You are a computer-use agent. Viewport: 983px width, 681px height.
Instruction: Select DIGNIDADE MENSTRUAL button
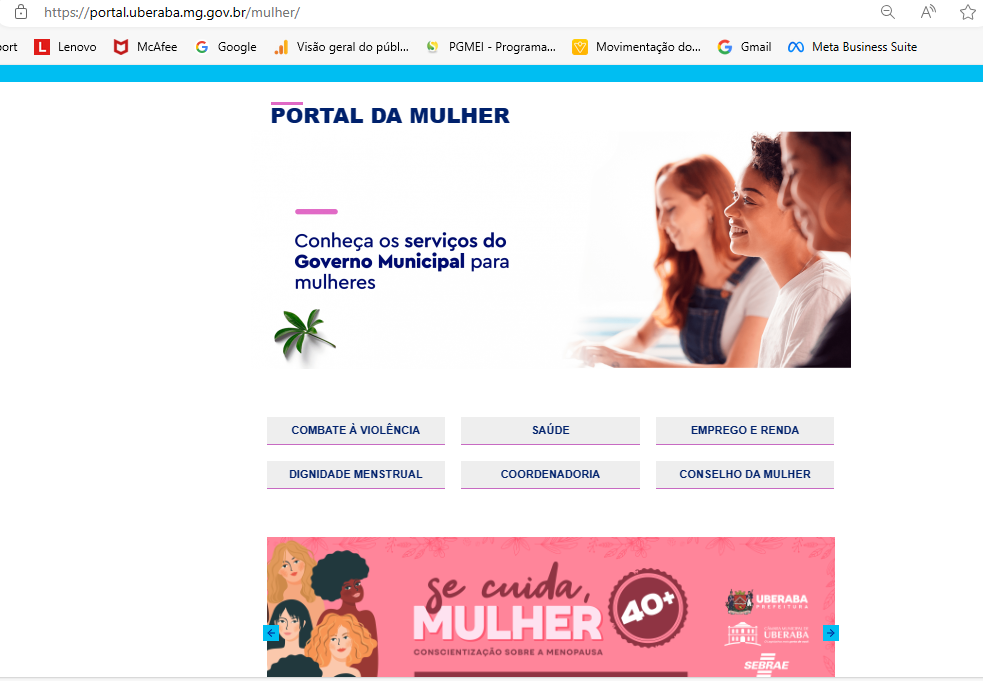tap(355, 475)
